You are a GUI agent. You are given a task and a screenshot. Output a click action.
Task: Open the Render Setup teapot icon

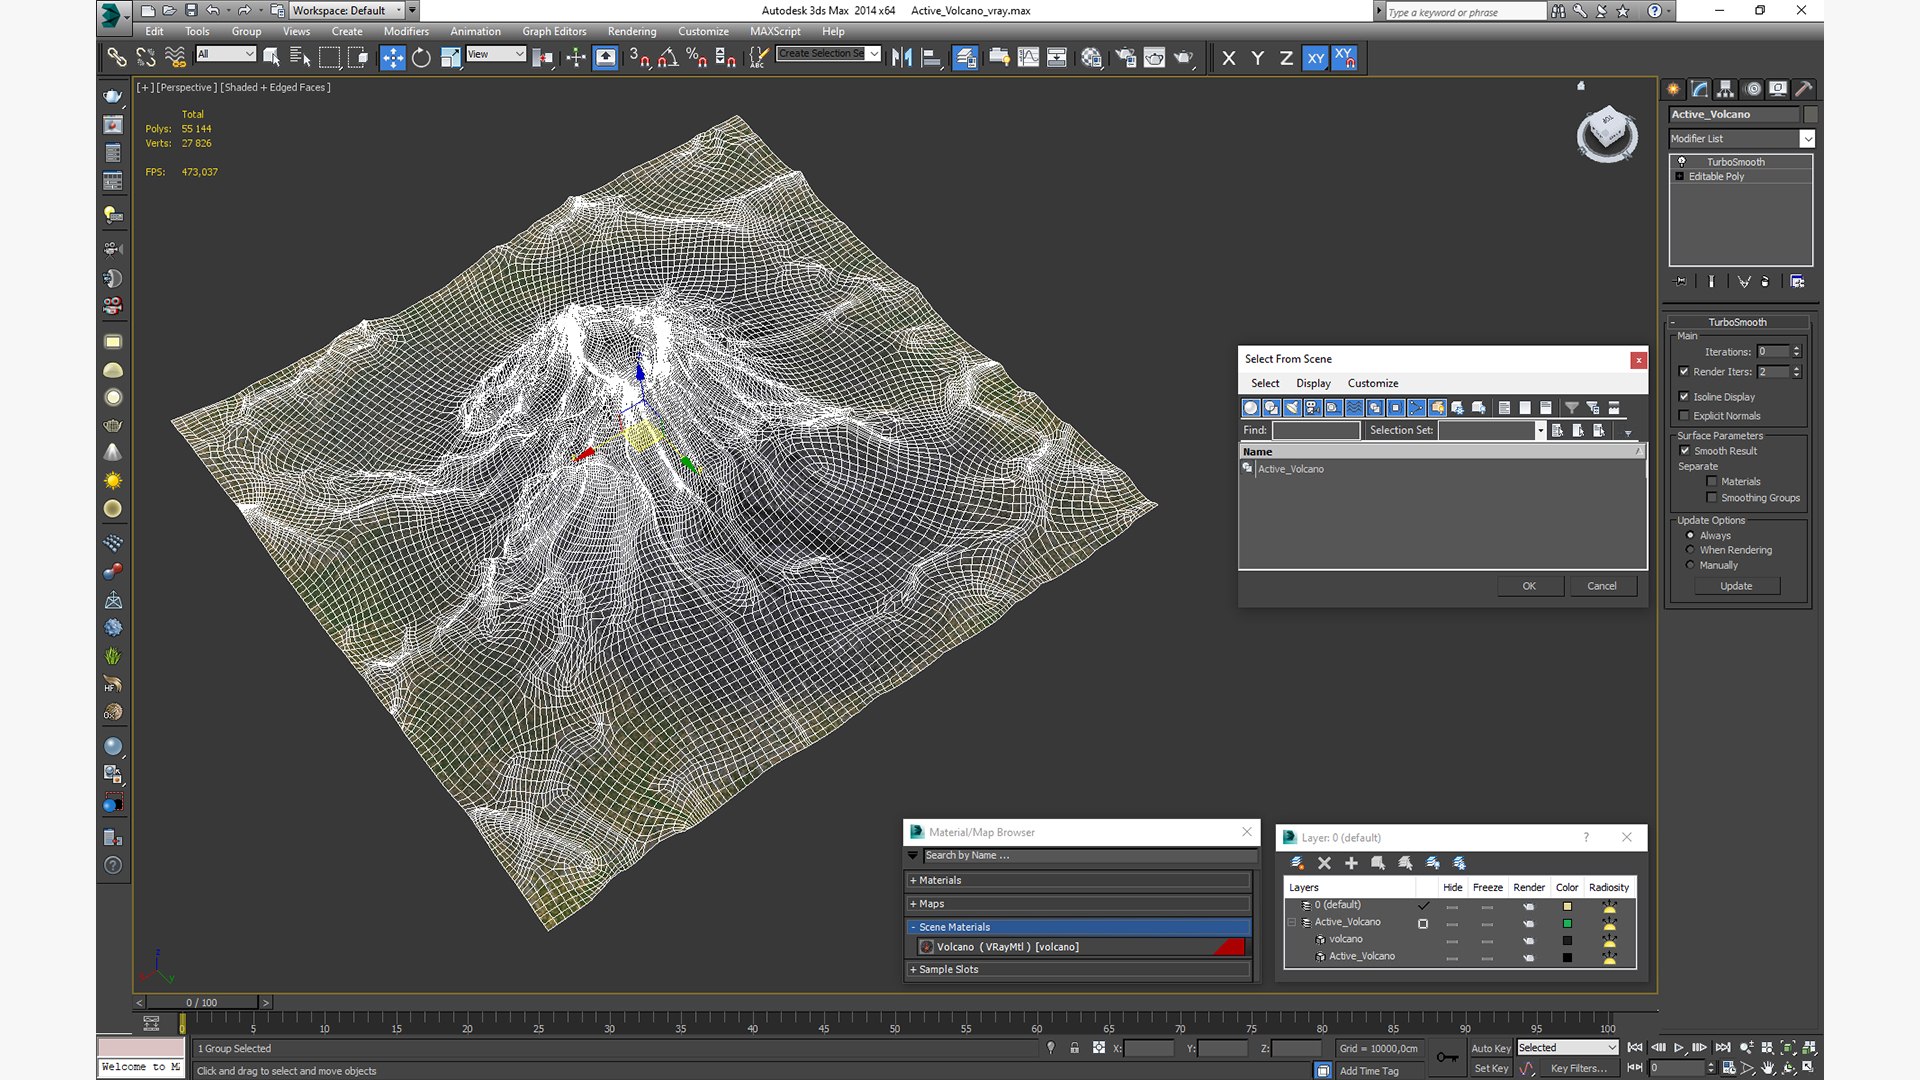tap(1125, 58)
